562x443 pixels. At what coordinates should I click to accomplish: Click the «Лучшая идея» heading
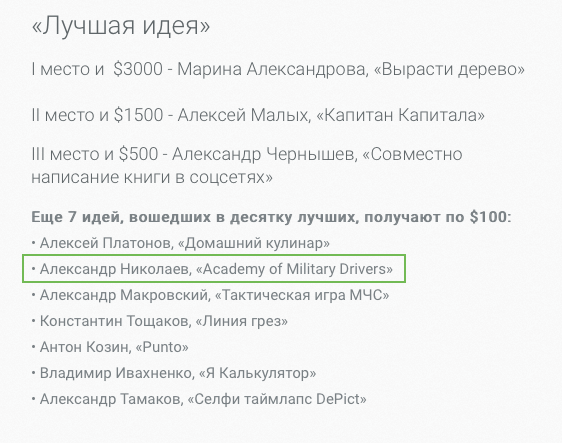pyautogui.click(x=121, y=26)
